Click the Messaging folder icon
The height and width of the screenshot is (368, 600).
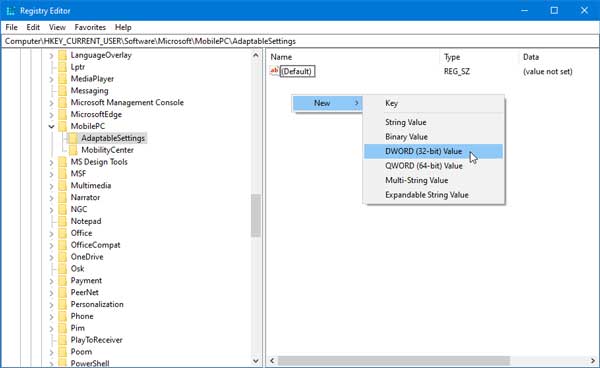point(62,91)
